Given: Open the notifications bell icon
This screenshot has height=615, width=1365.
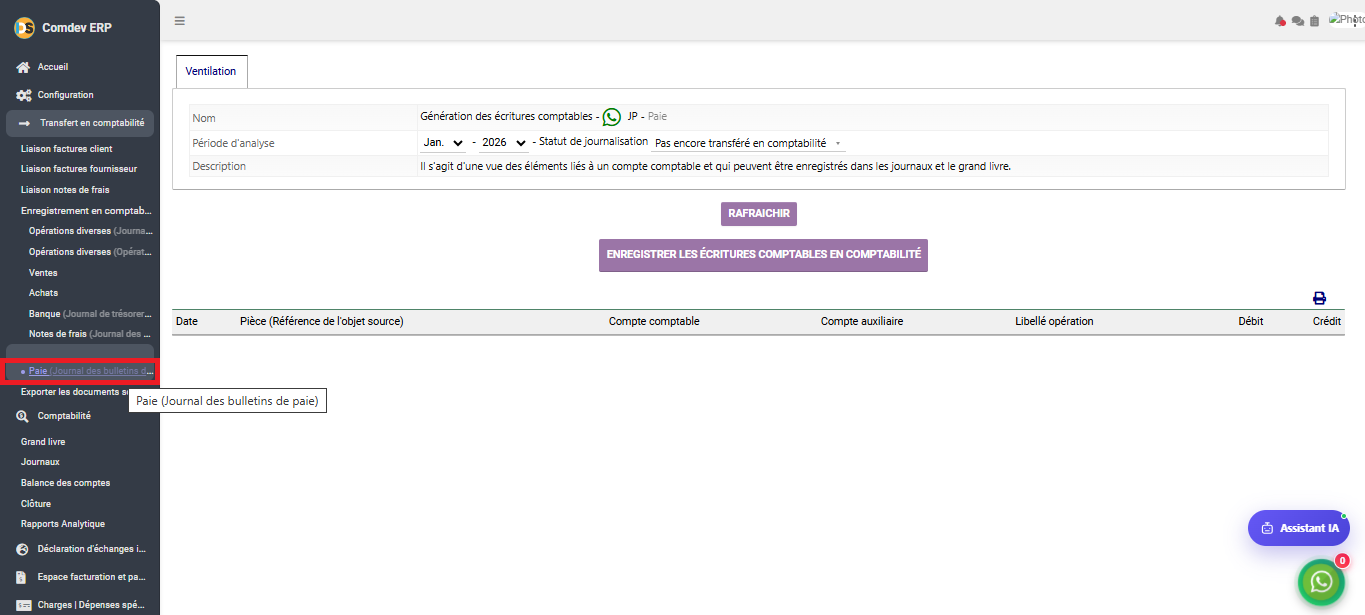Looking at the screenshot, I should click(x=1279, y=21).
